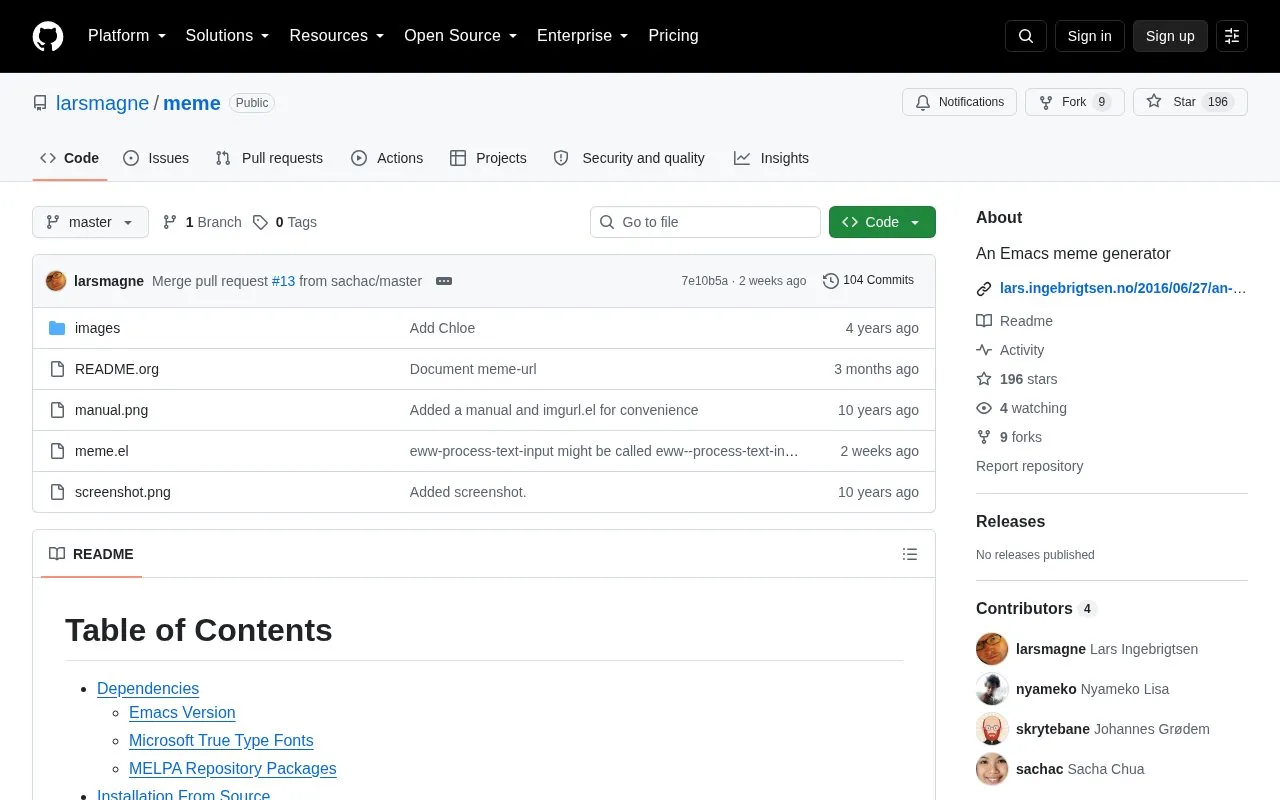
Task: Click the branch icon for 1 Branch
Action: click(170, 222)
